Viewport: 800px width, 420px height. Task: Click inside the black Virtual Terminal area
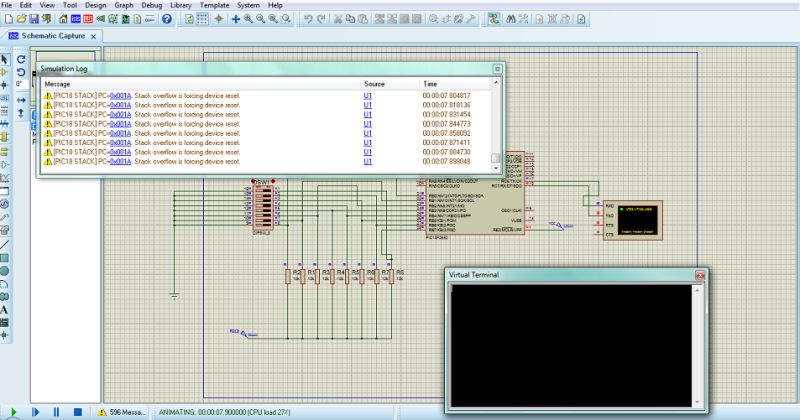pyautogui.click(x=571, y=345)
